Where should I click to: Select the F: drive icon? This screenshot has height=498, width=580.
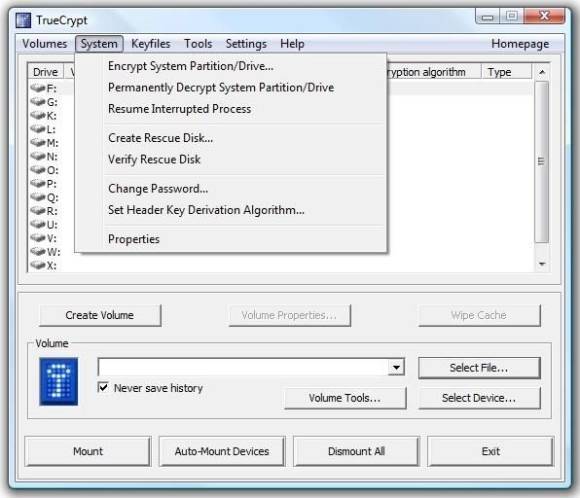coord(37,88)
